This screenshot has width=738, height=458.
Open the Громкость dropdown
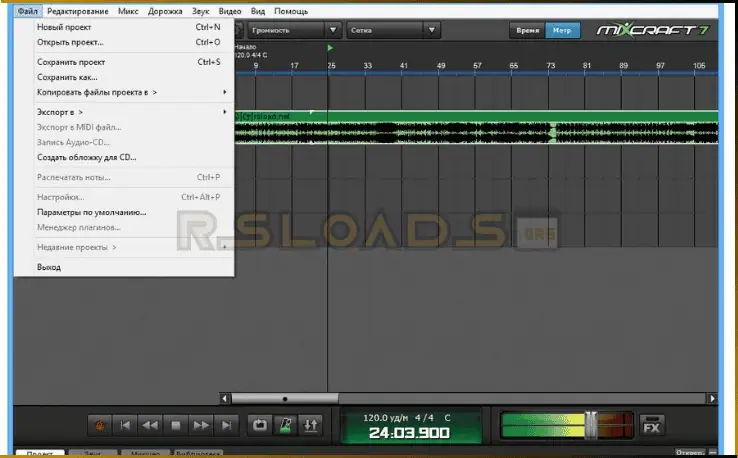(x=290, y=30)
